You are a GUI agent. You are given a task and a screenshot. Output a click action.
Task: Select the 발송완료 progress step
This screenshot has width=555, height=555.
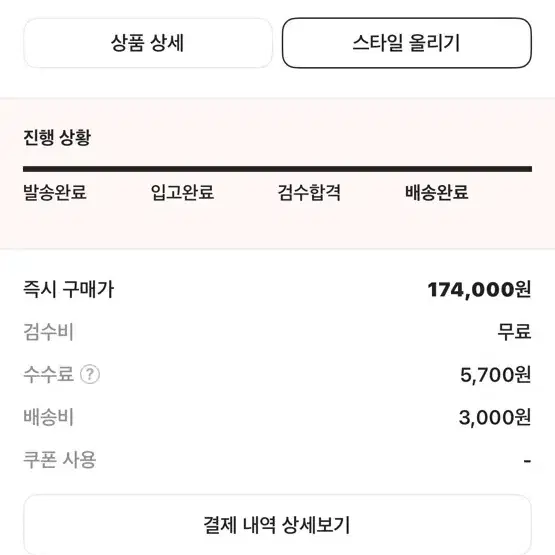pos(55,193)
